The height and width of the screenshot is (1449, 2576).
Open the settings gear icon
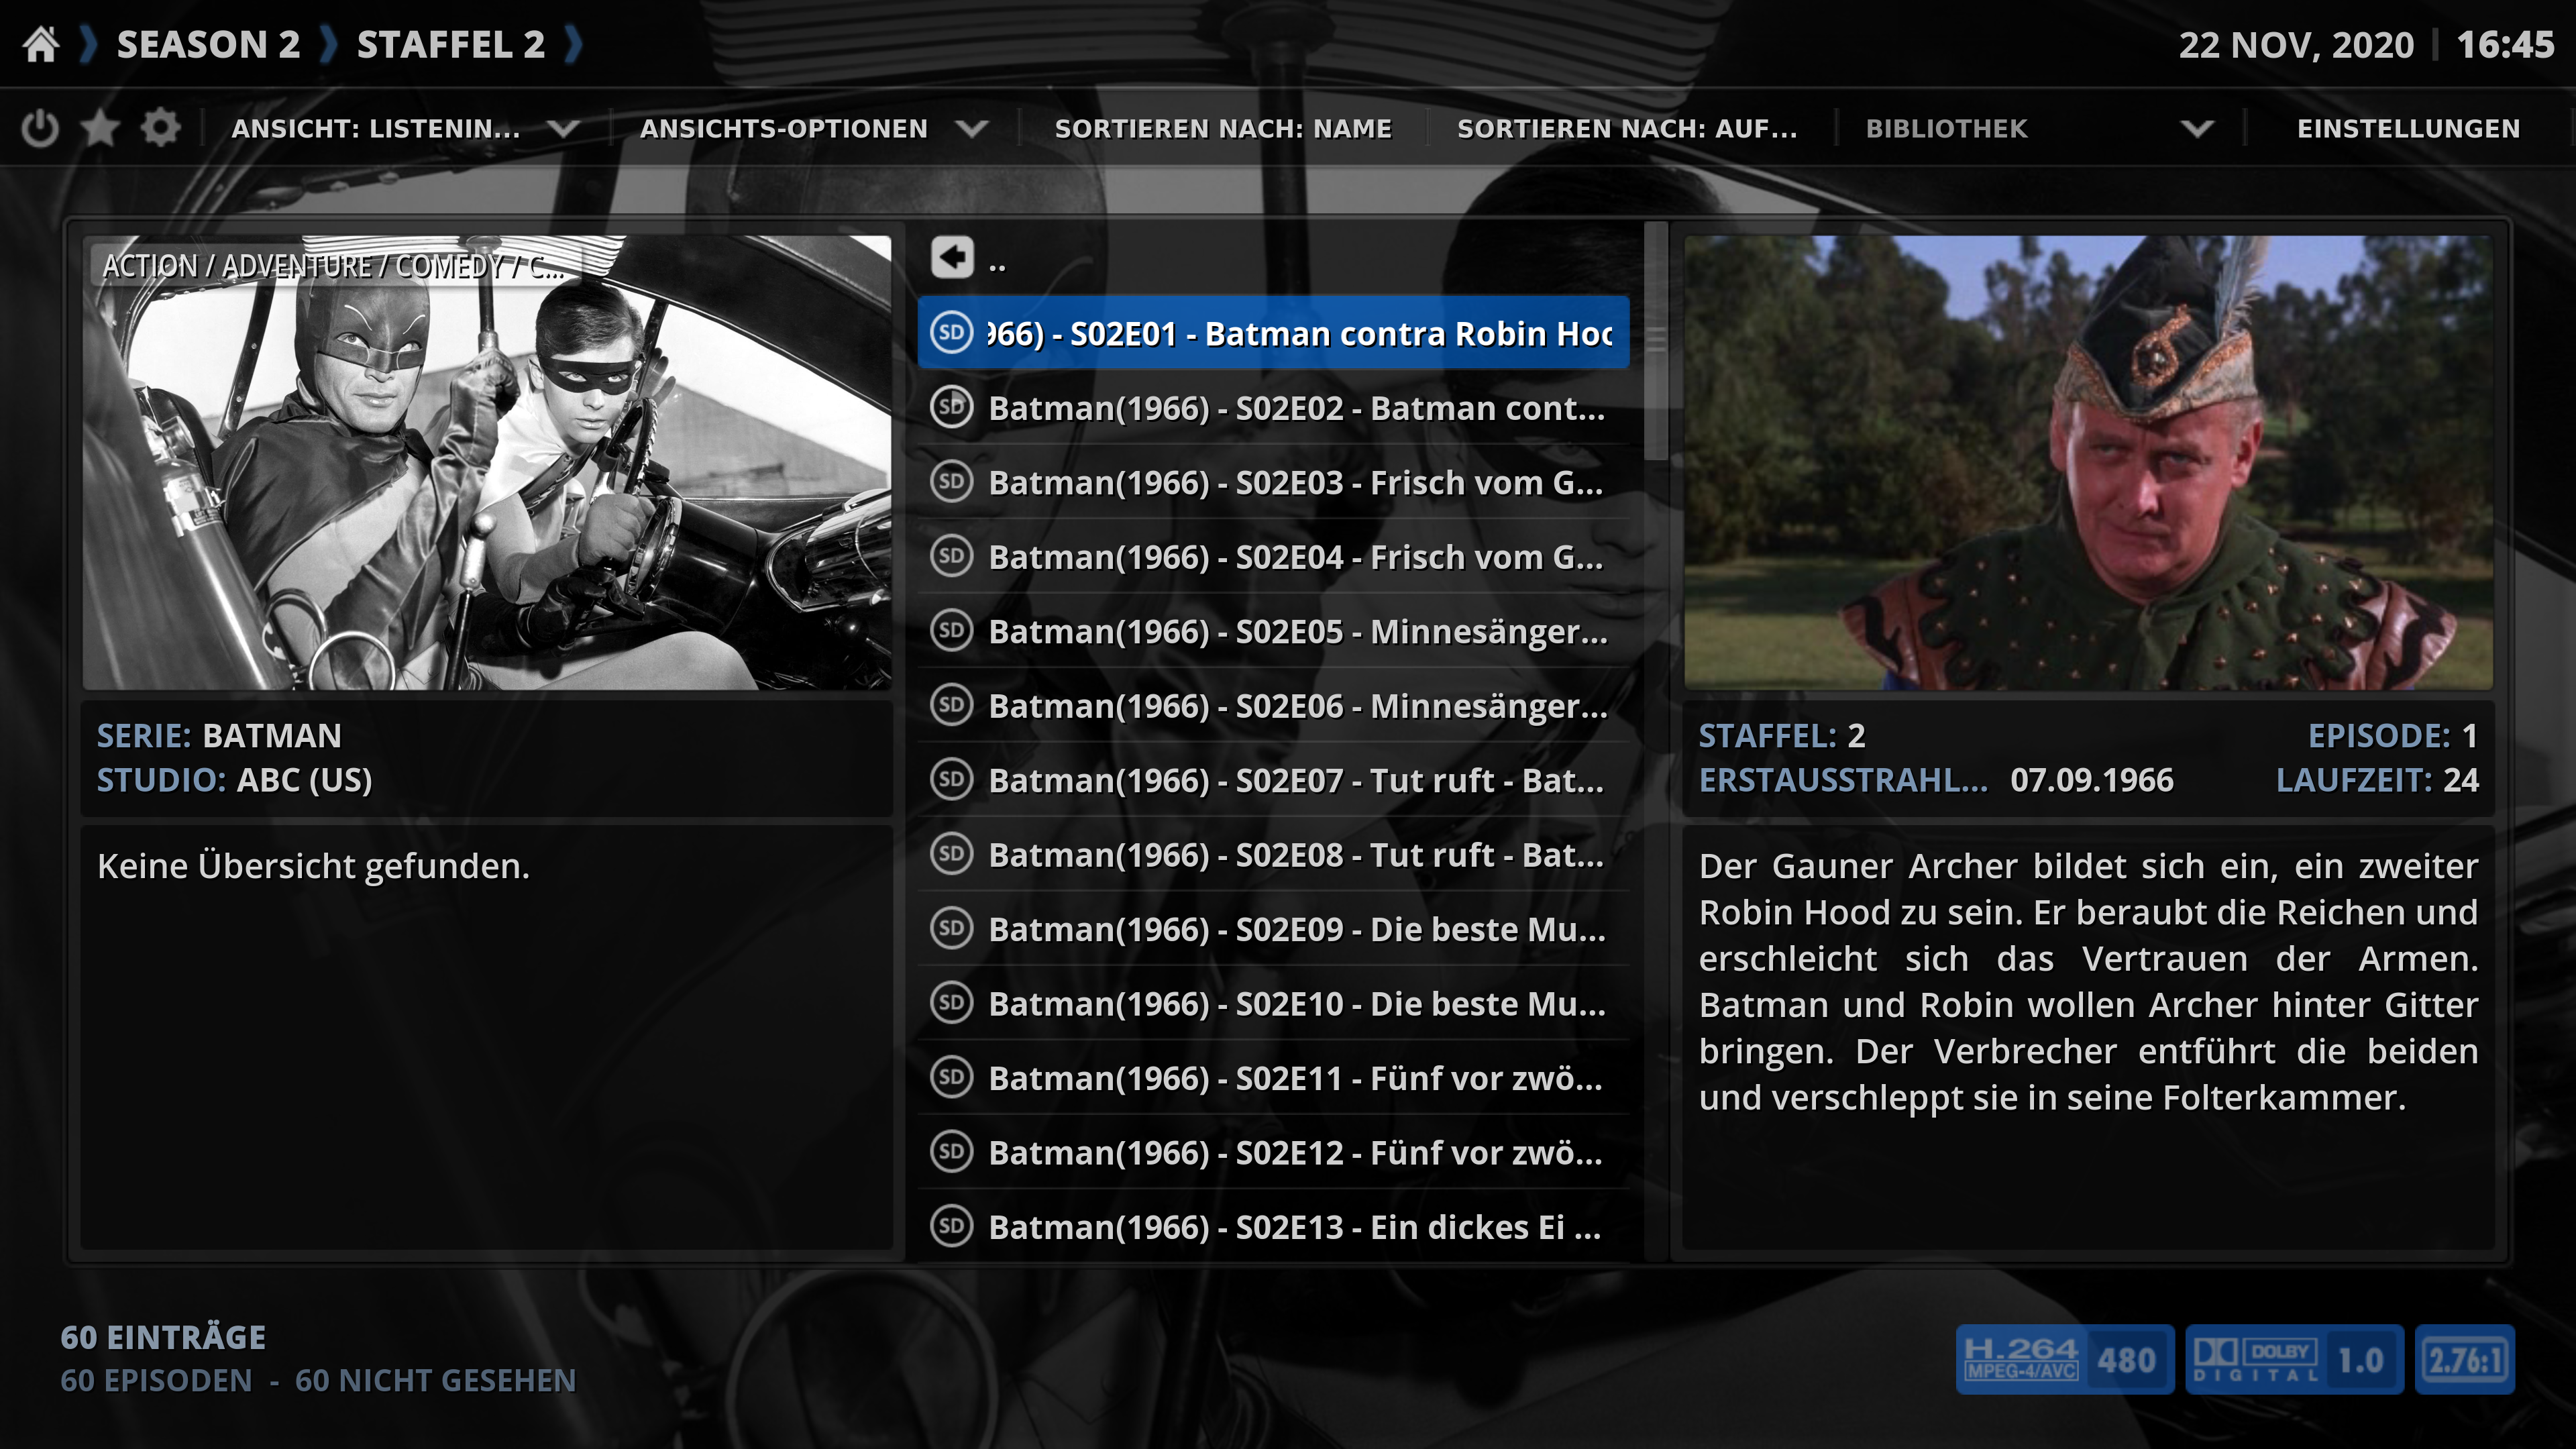(x=160, y=129)
